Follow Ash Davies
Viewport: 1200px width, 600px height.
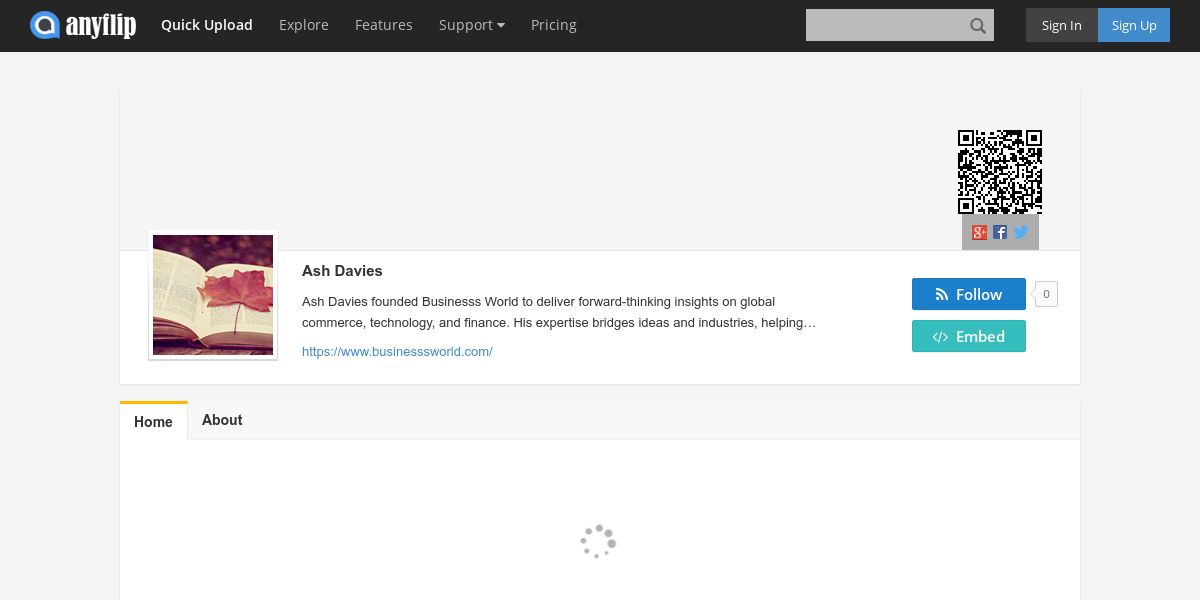tap(969, 294)
